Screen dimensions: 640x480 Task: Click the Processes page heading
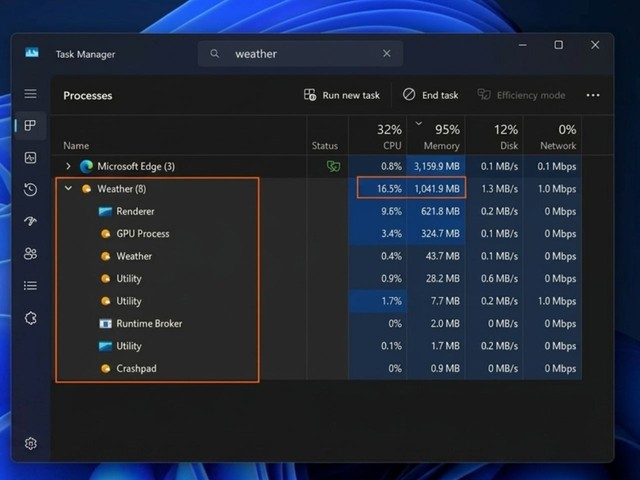88,96
